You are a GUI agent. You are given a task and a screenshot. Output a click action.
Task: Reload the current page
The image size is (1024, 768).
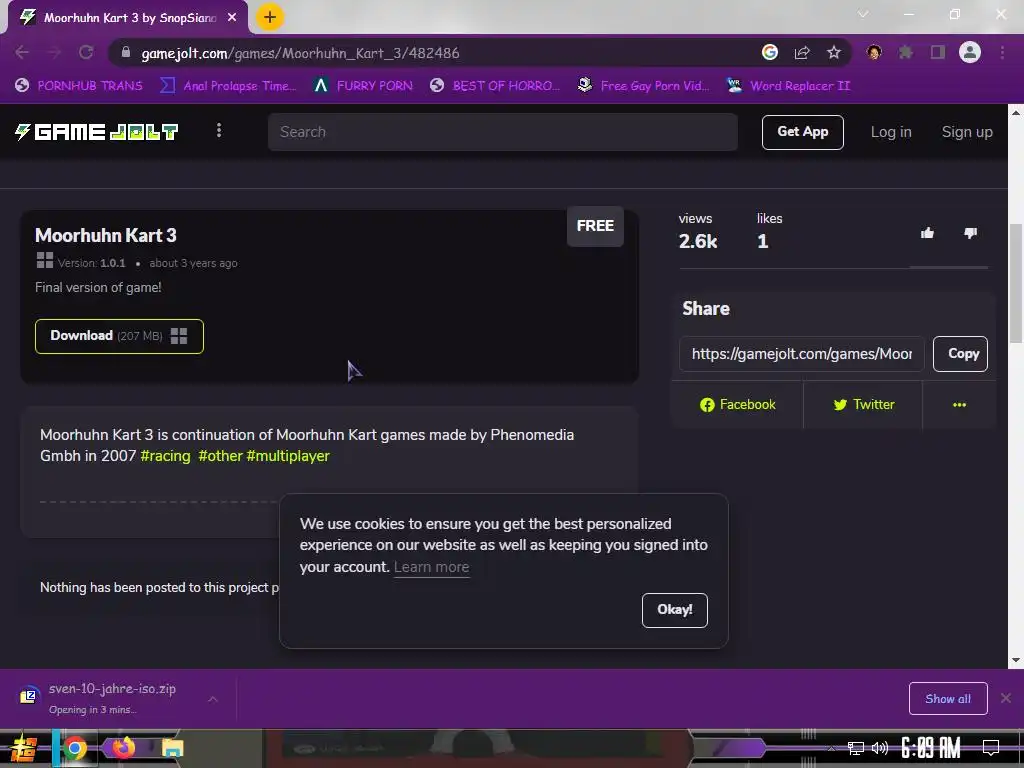coord(86,53)
